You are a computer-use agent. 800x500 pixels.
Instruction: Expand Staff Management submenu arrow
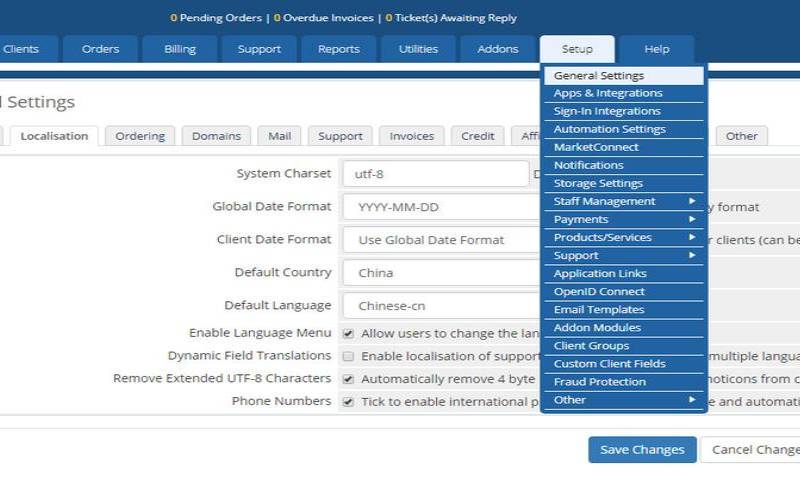(x=691, y=201)
